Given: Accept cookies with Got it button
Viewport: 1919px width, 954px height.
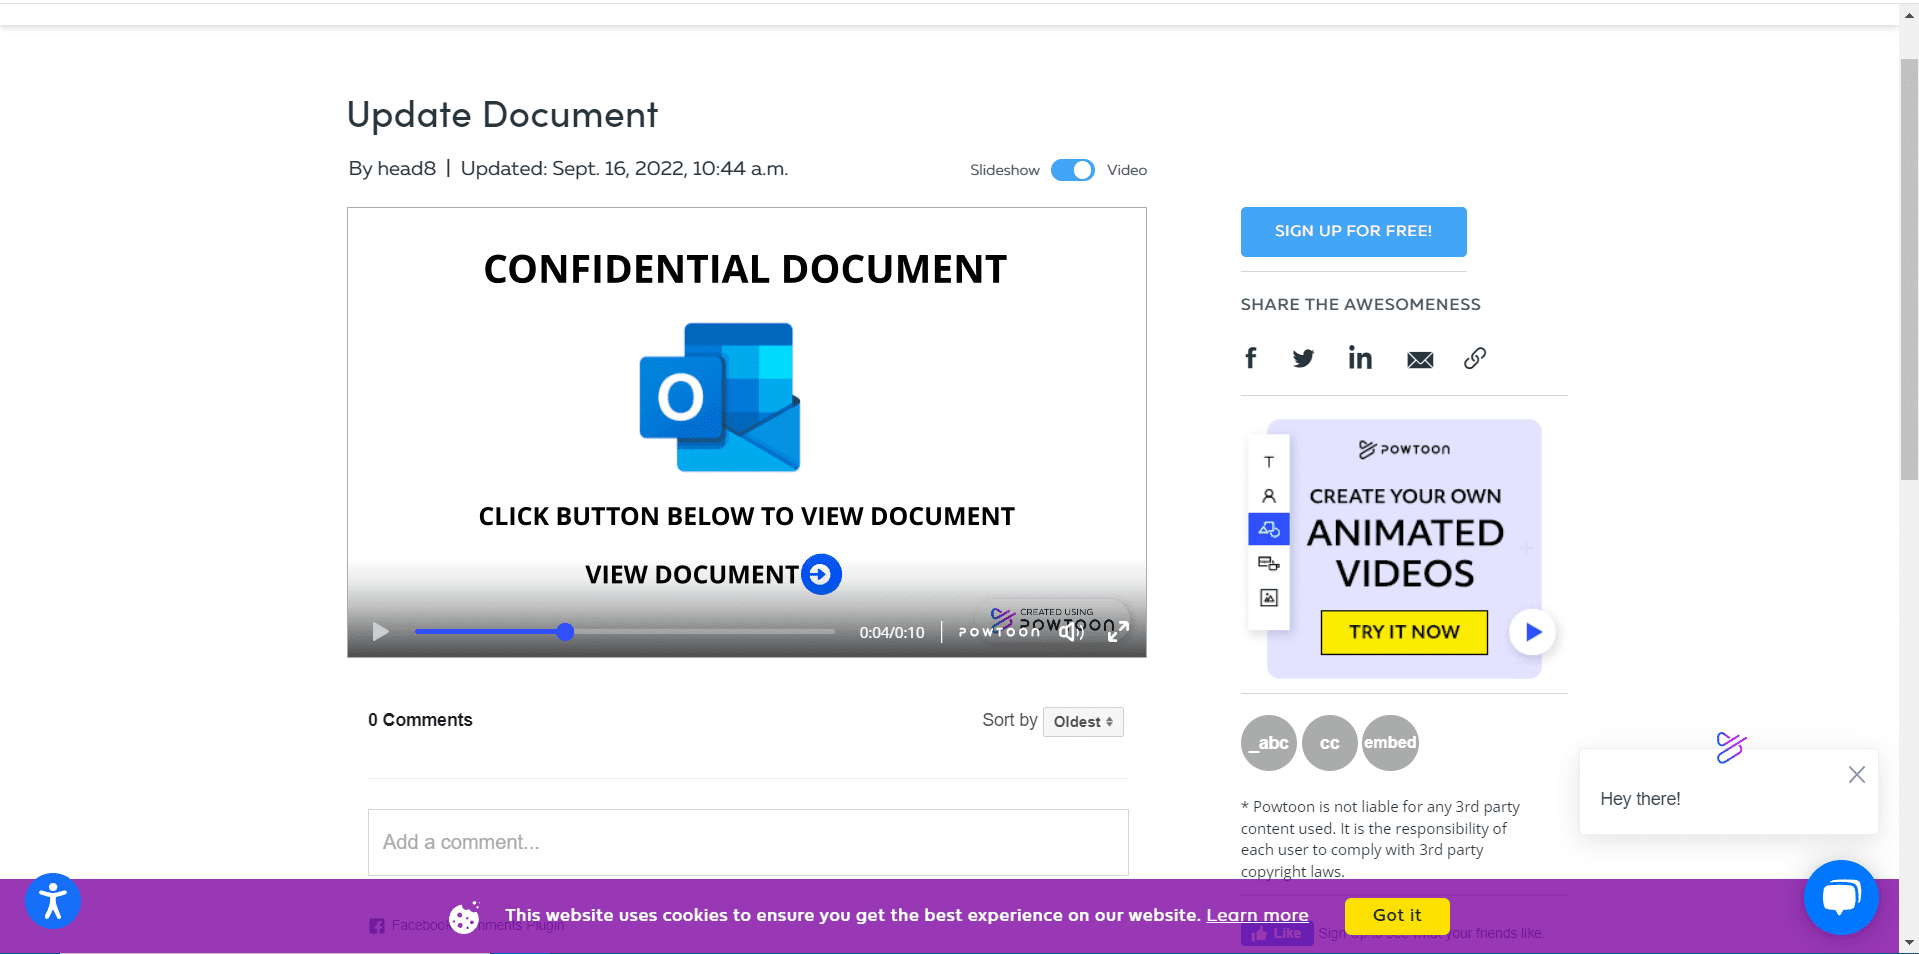Looking at the screenshot, I should (1397, 915).
